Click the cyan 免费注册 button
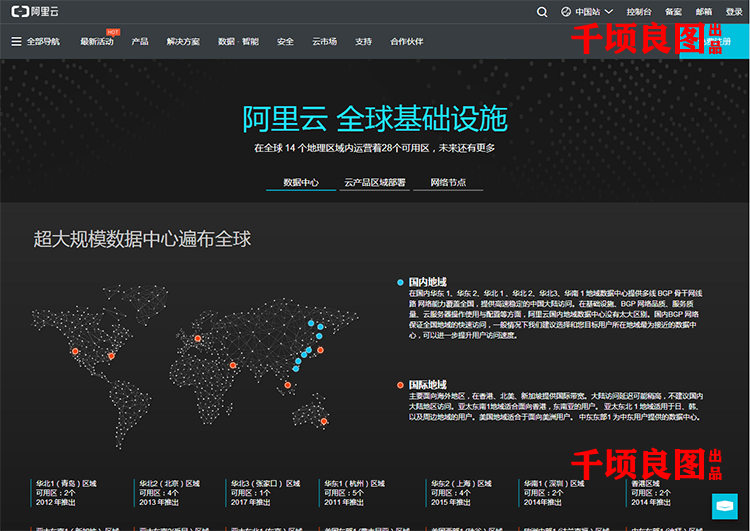The height and width of the screenshot is (531, 750). [x=714, y=42]
